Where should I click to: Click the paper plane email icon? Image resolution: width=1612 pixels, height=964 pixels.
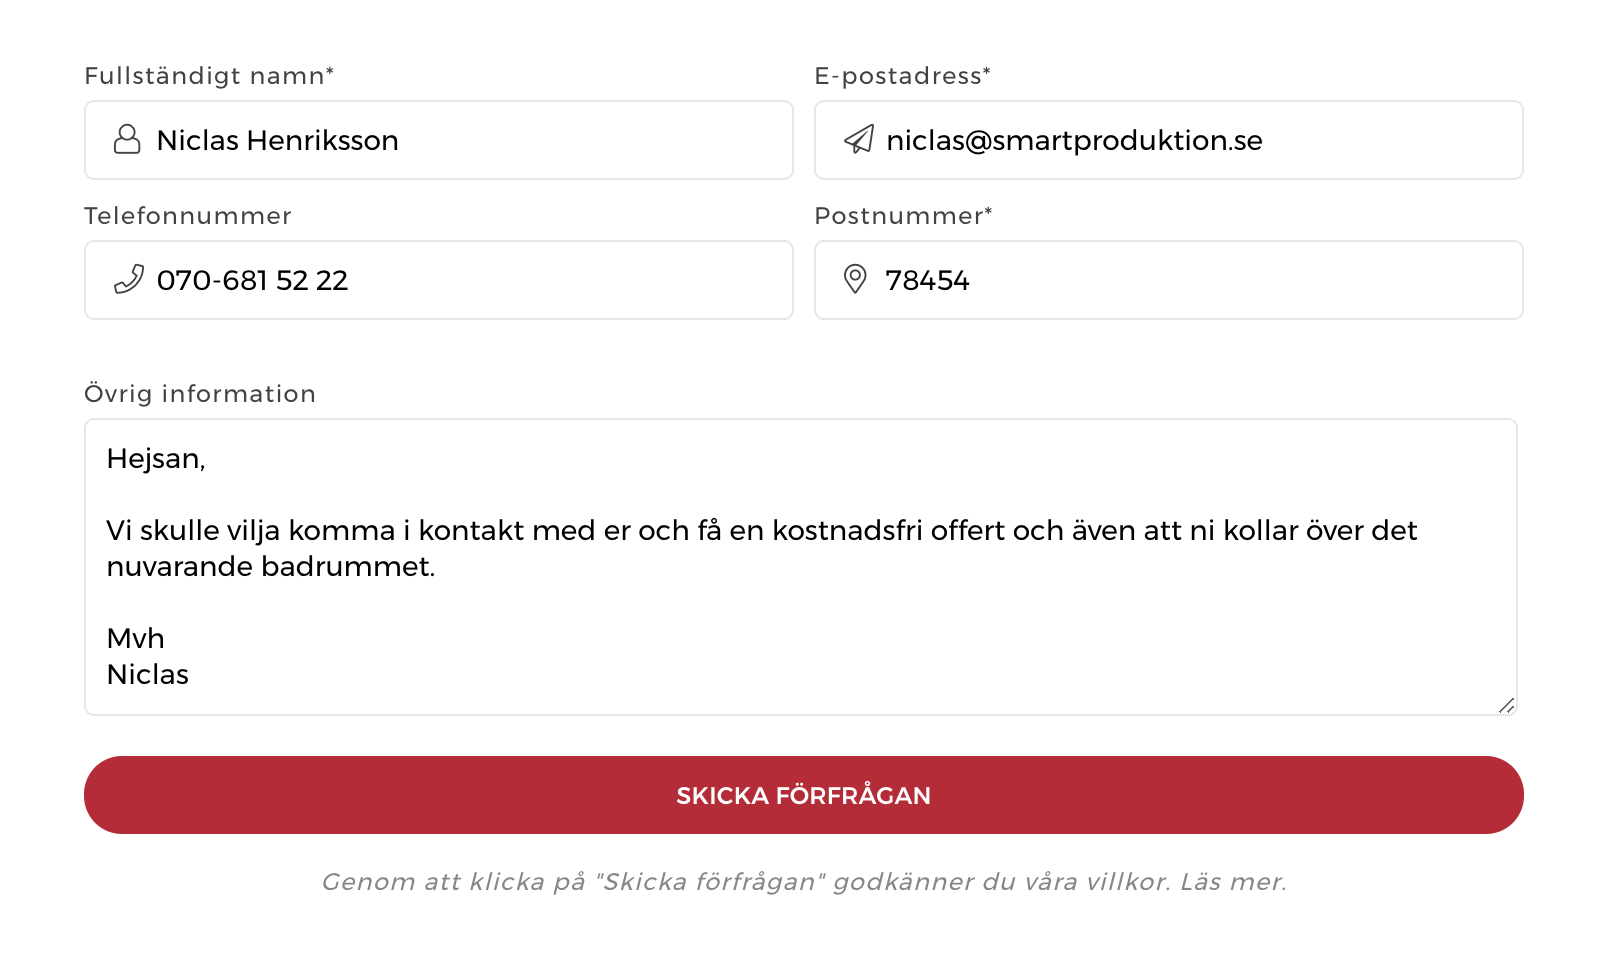tap(859, 139)
